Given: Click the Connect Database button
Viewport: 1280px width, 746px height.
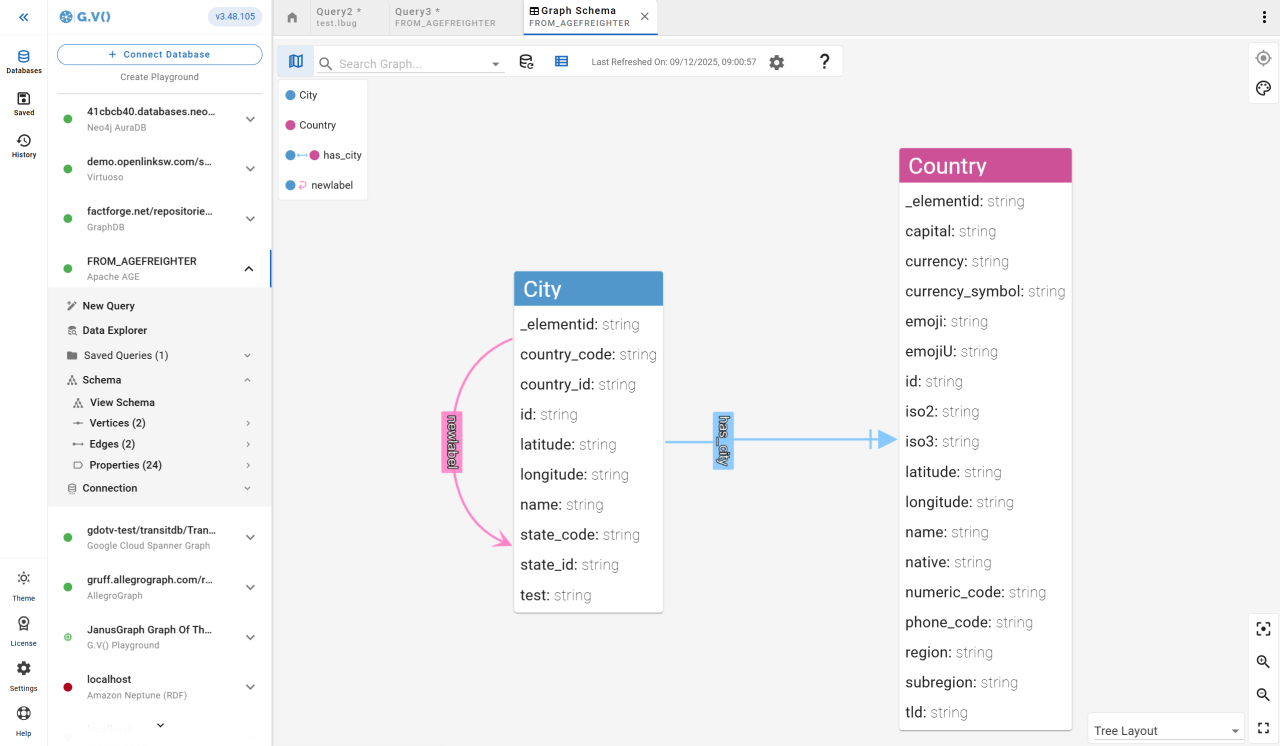Looking at the screenshot, I should (160, 55).
